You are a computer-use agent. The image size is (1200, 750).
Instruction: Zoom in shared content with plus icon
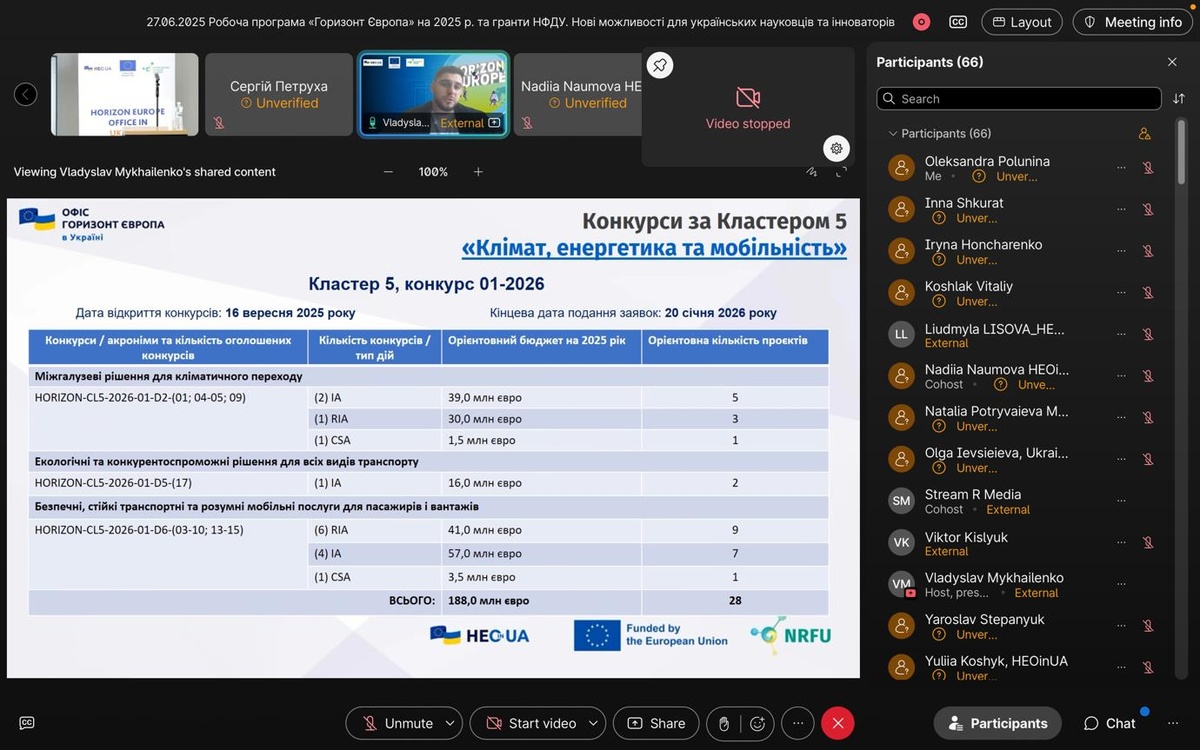click(478, 172)
